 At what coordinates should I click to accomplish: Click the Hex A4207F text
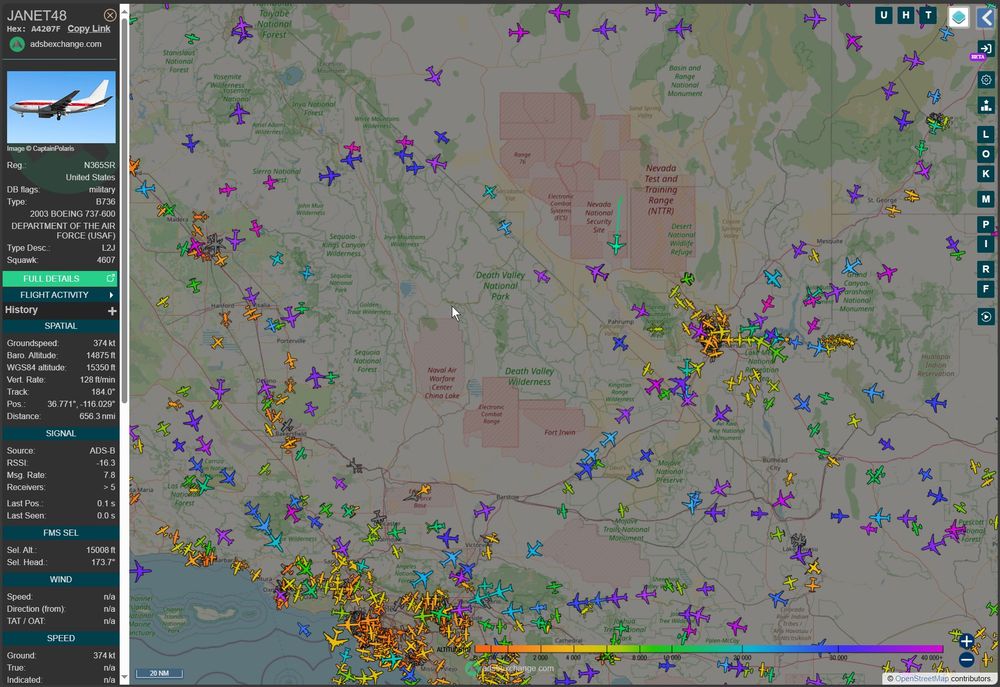point(33,29)
